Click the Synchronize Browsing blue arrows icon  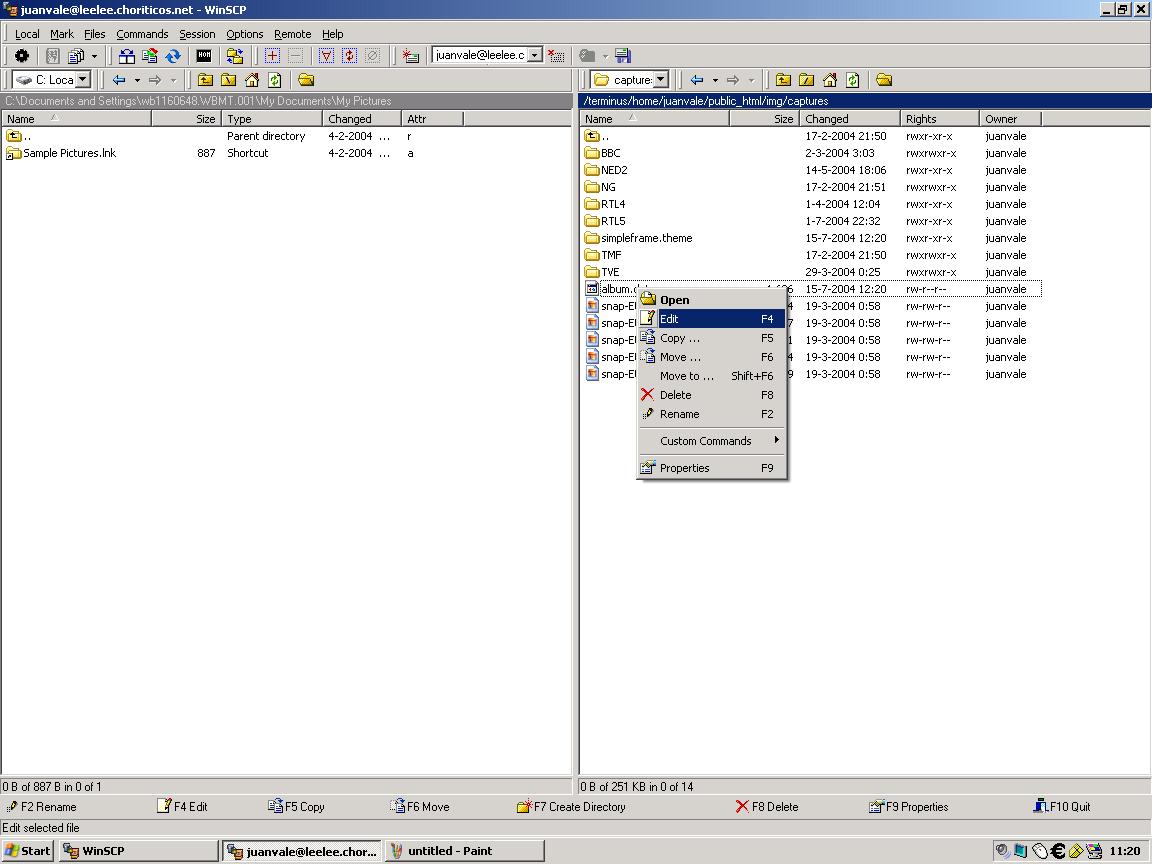(173, 56)
